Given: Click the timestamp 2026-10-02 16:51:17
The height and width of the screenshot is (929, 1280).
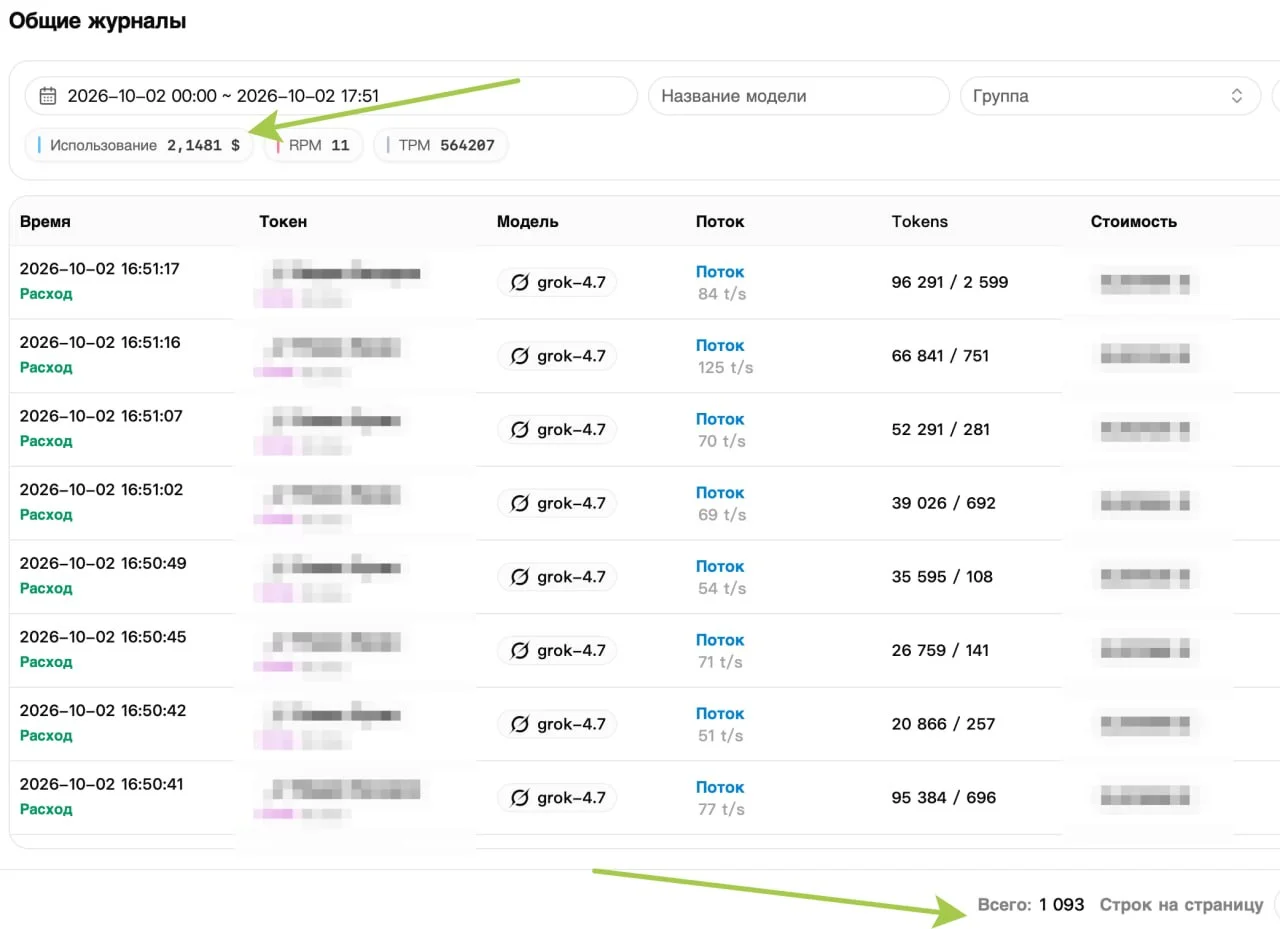Looking at the screenshot, I should click(x=100, y=269).
